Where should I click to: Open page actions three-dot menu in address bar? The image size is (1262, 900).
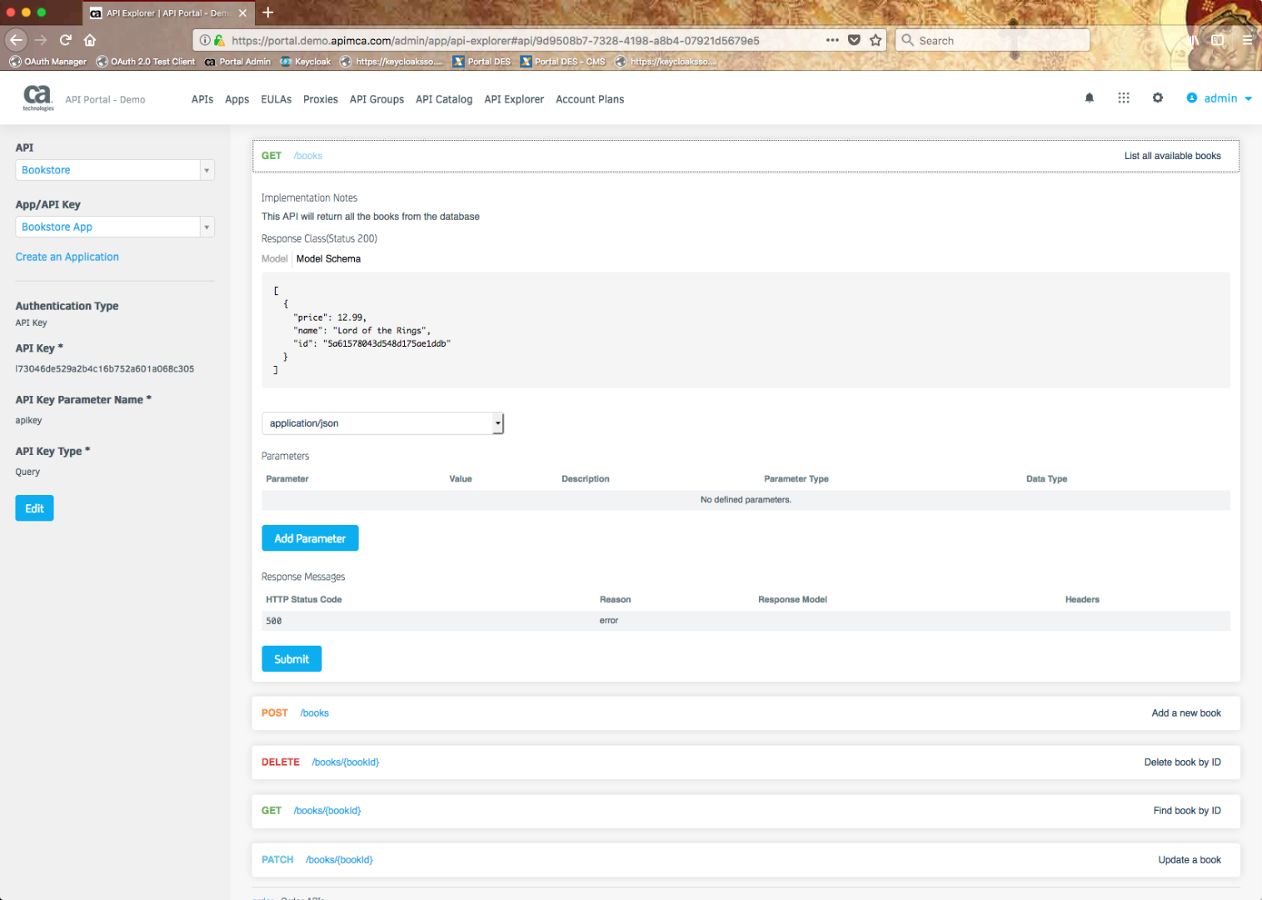[832, 40]
